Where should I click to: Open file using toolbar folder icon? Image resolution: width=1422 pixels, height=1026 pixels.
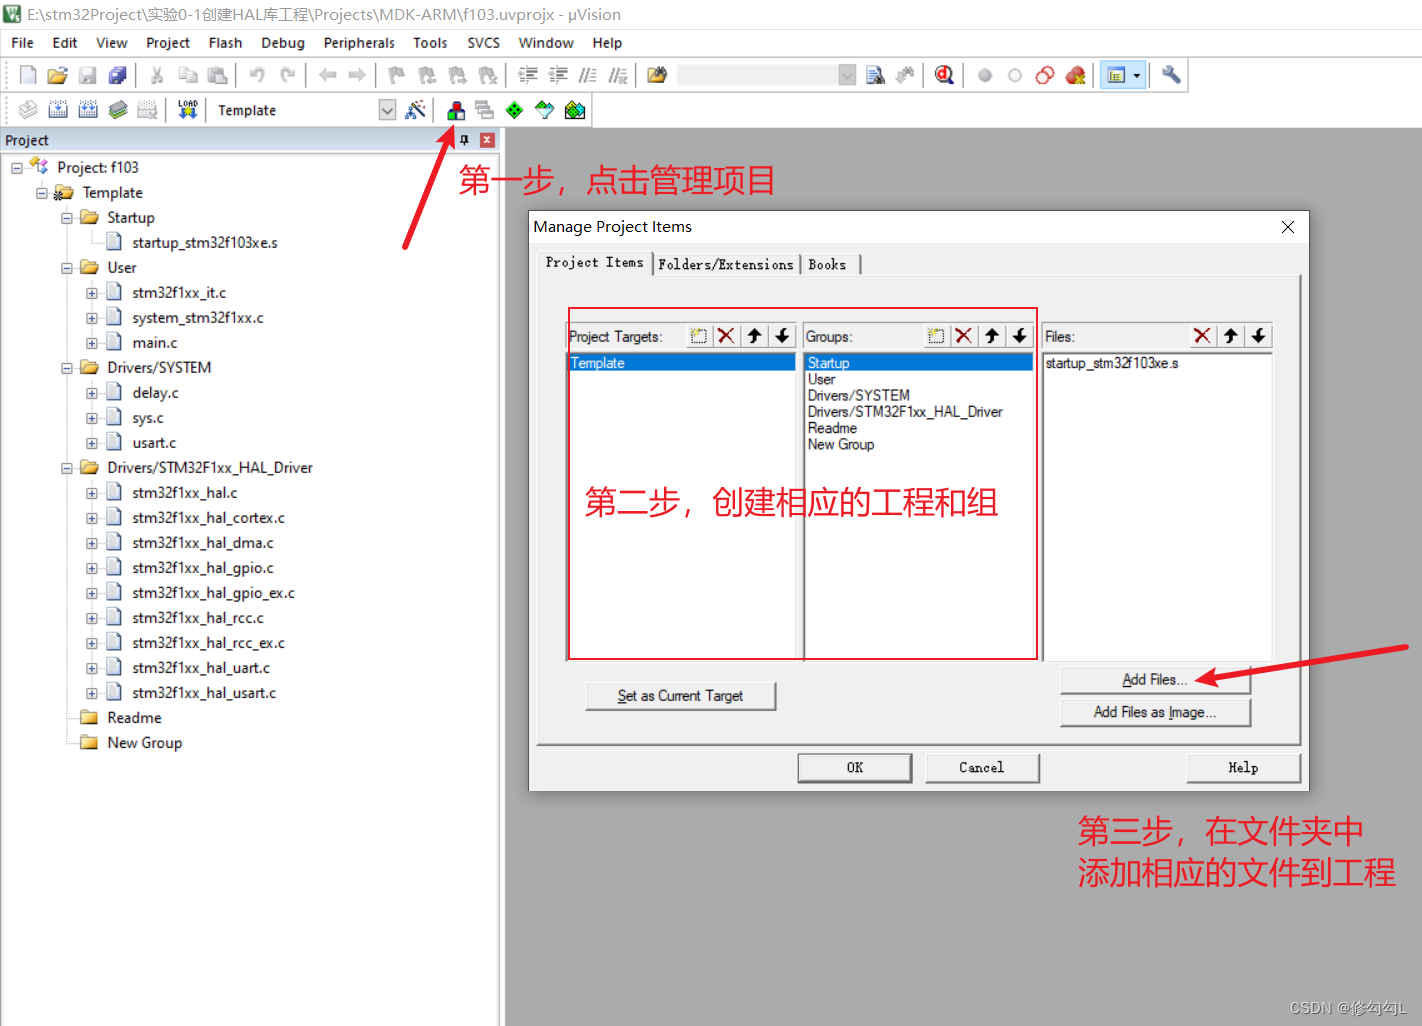coord(58,75)
